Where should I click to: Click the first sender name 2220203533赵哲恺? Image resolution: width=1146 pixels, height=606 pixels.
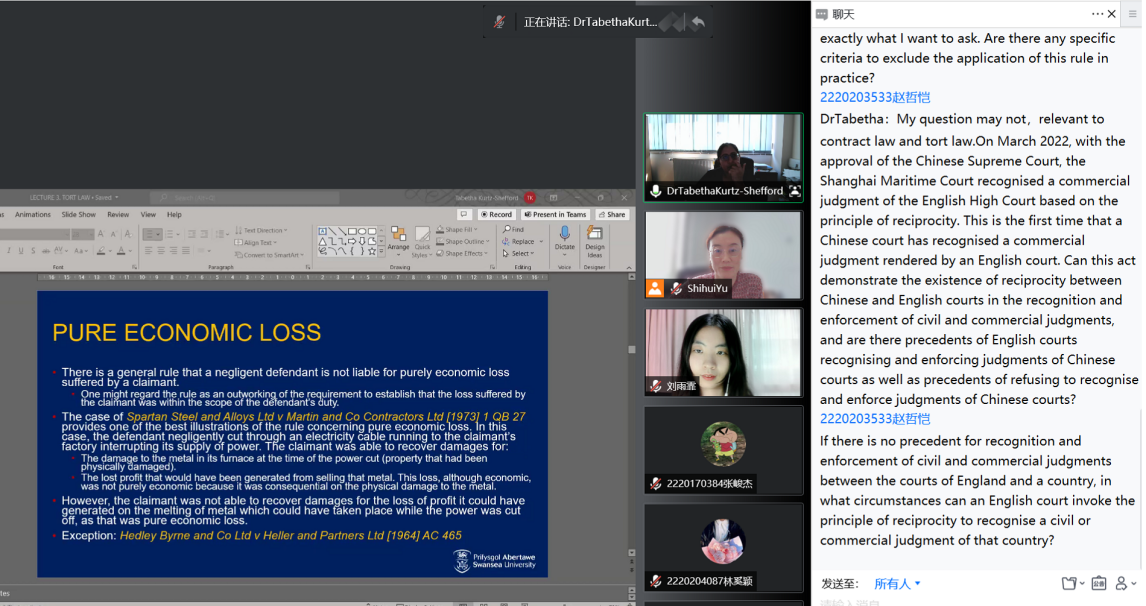(875, 97)
